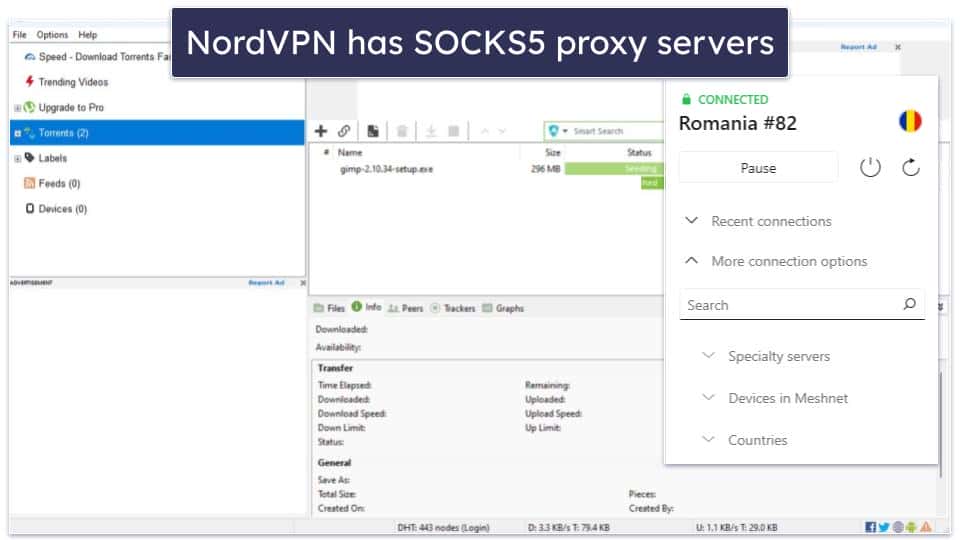Collapse More connection options
This screenshot has width=960, height=540.
coord(776,261)
